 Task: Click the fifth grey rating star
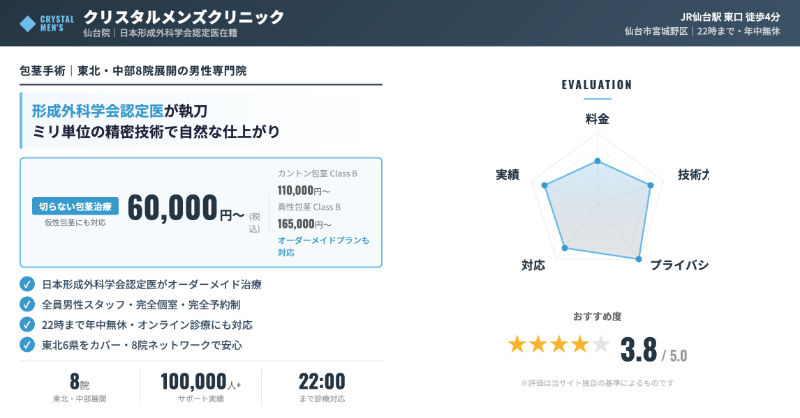pyautogui.click(x=600, y=345)
